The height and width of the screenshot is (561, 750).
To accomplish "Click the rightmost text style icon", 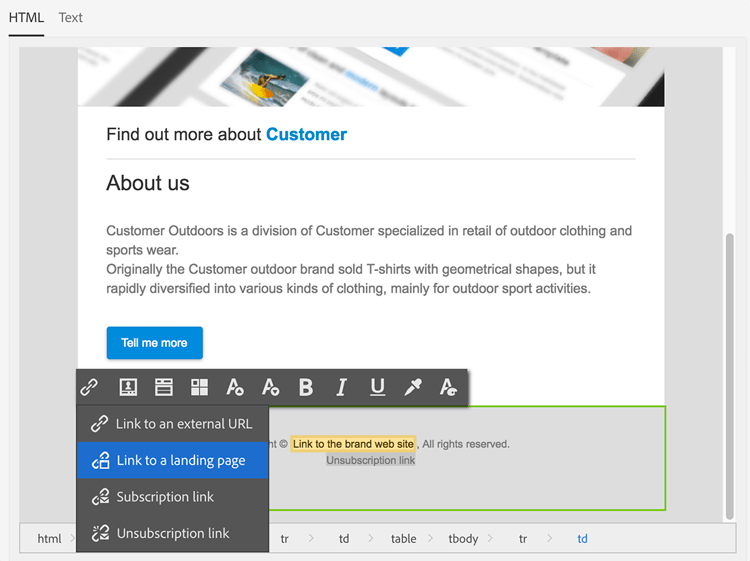I will pos(448,387).
